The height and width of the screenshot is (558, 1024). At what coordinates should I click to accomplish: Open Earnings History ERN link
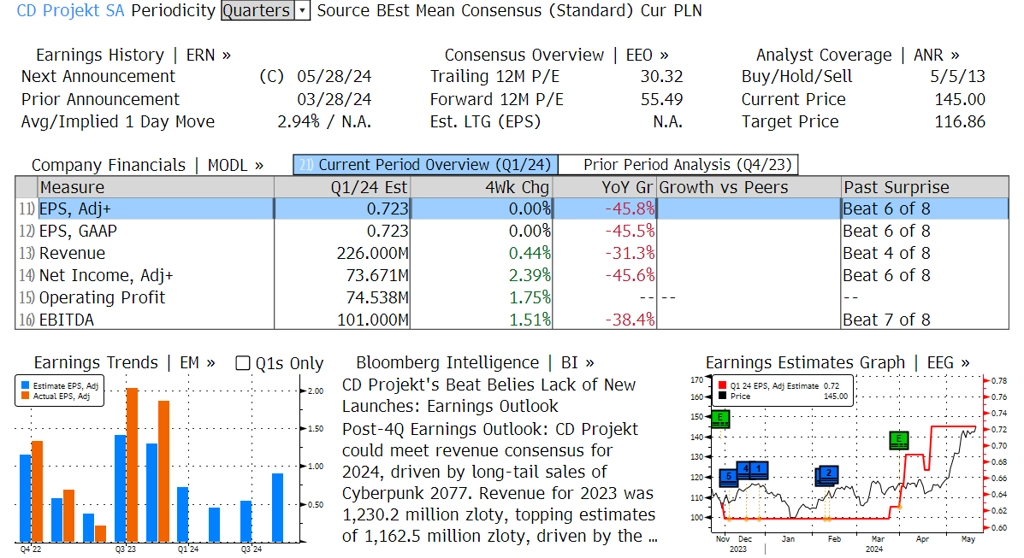pyautogui.click(x=133, y=55)
